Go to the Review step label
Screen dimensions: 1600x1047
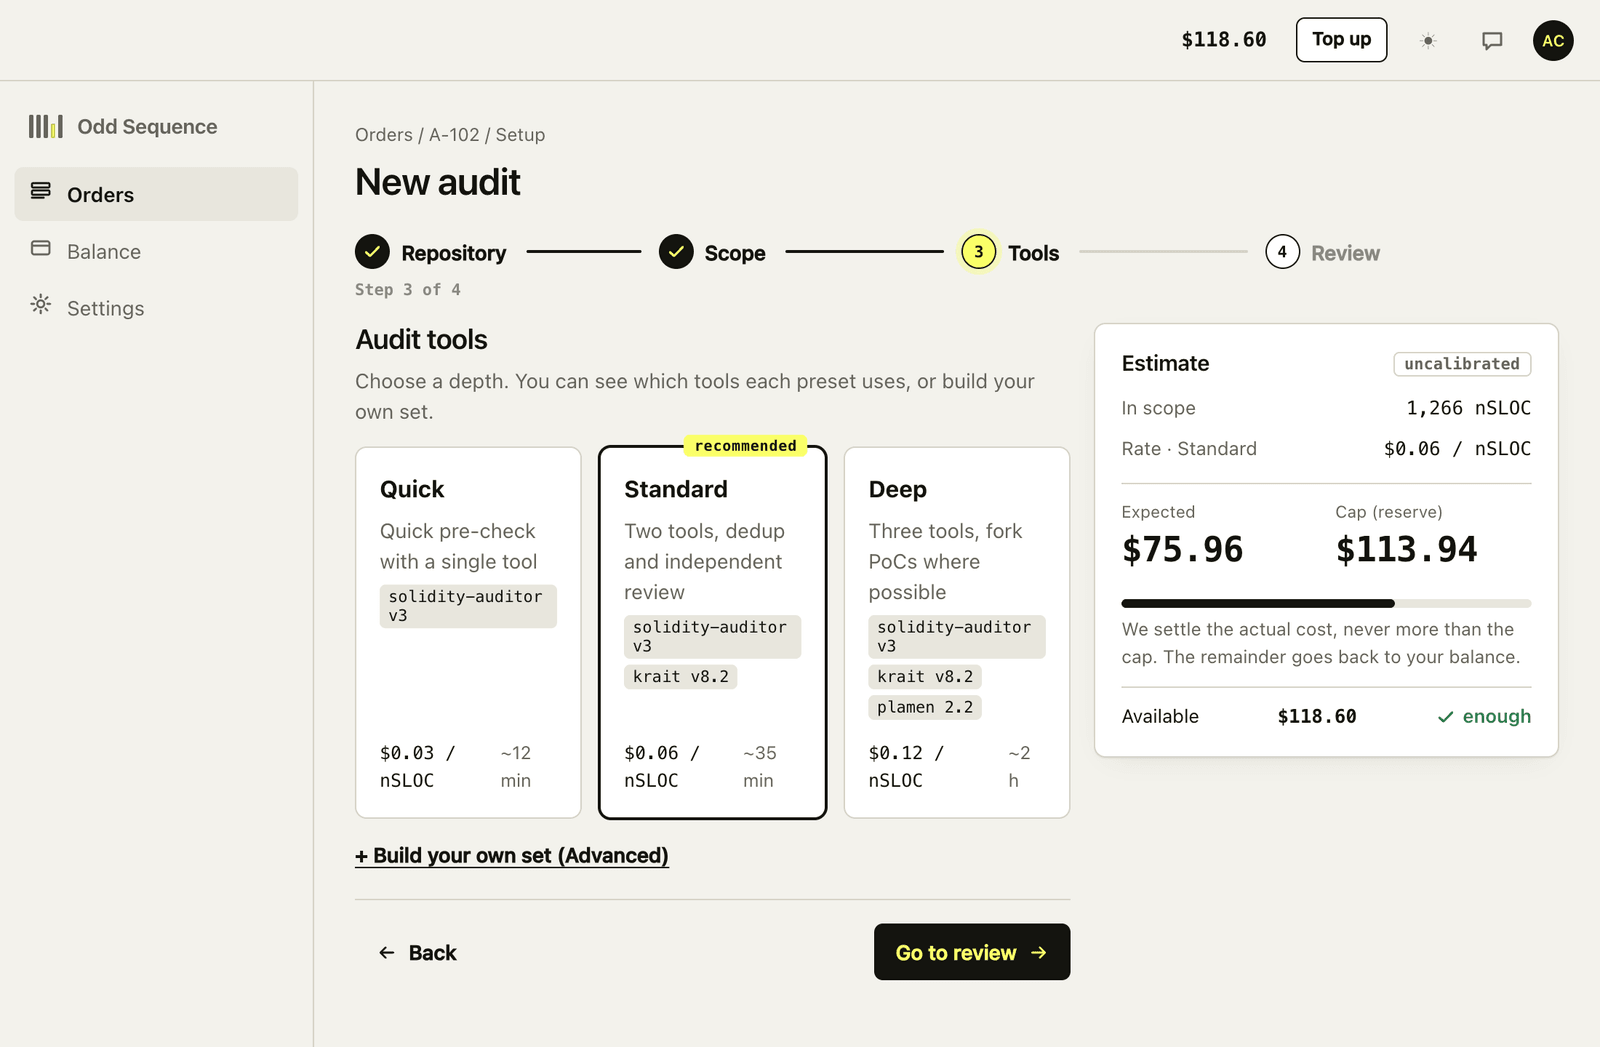click(1345, 253)
